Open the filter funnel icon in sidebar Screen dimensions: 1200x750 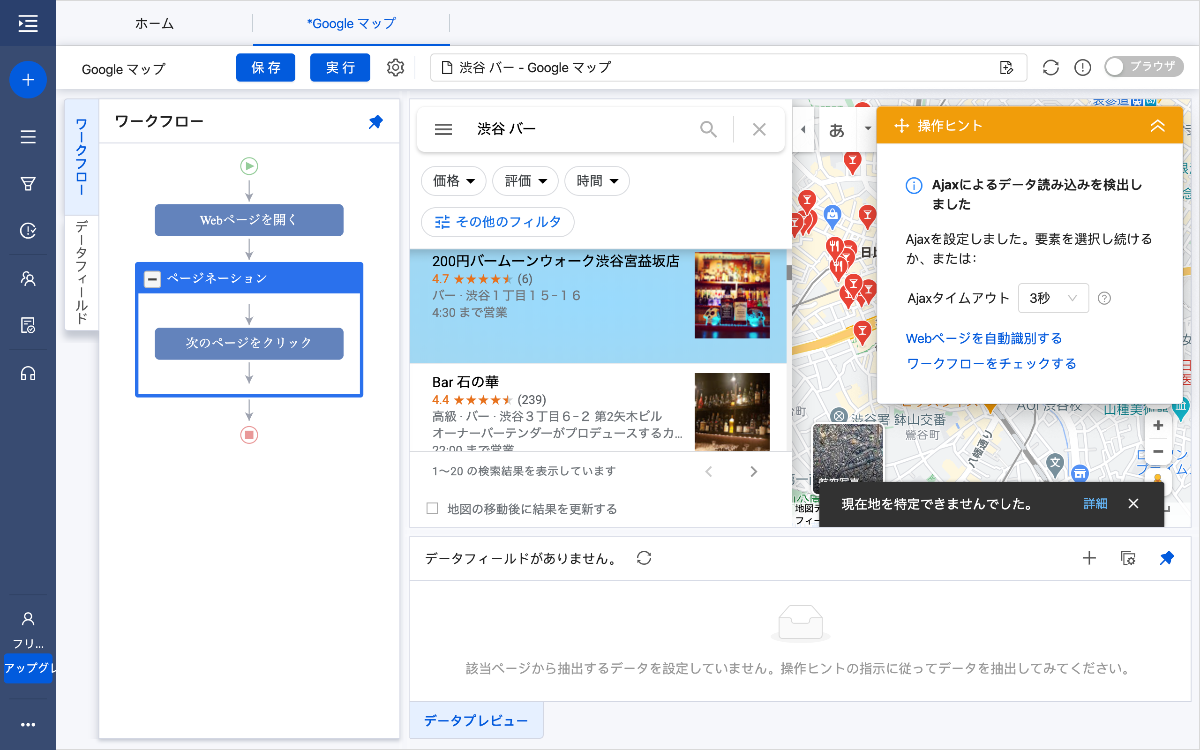pos(28,184)
